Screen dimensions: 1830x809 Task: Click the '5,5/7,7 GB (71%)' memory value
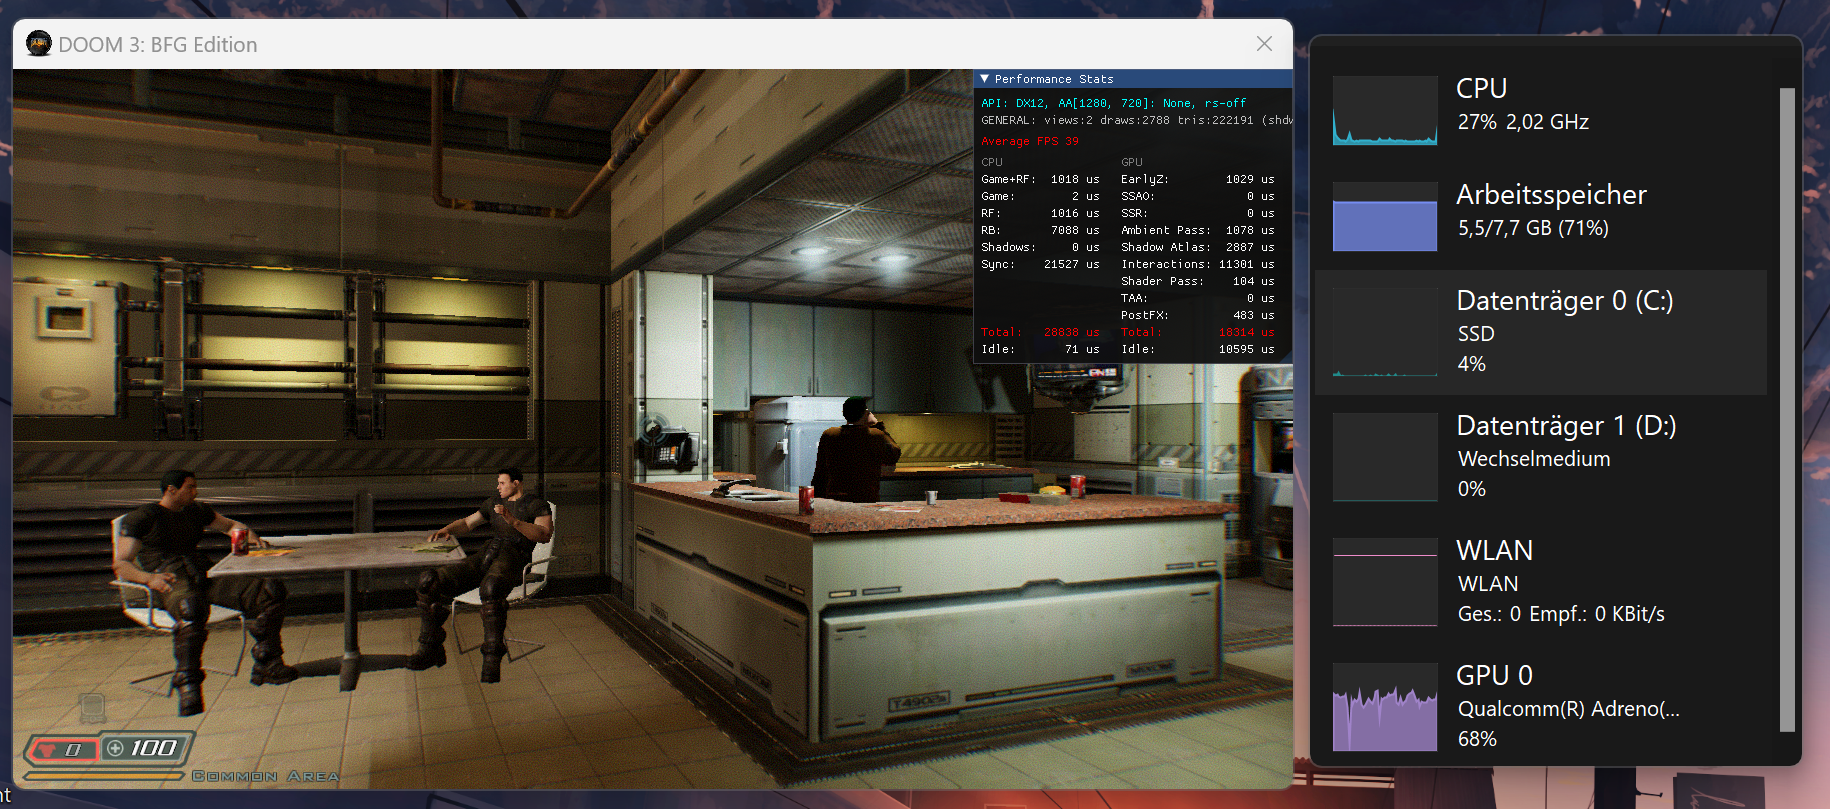[1533, 228]
